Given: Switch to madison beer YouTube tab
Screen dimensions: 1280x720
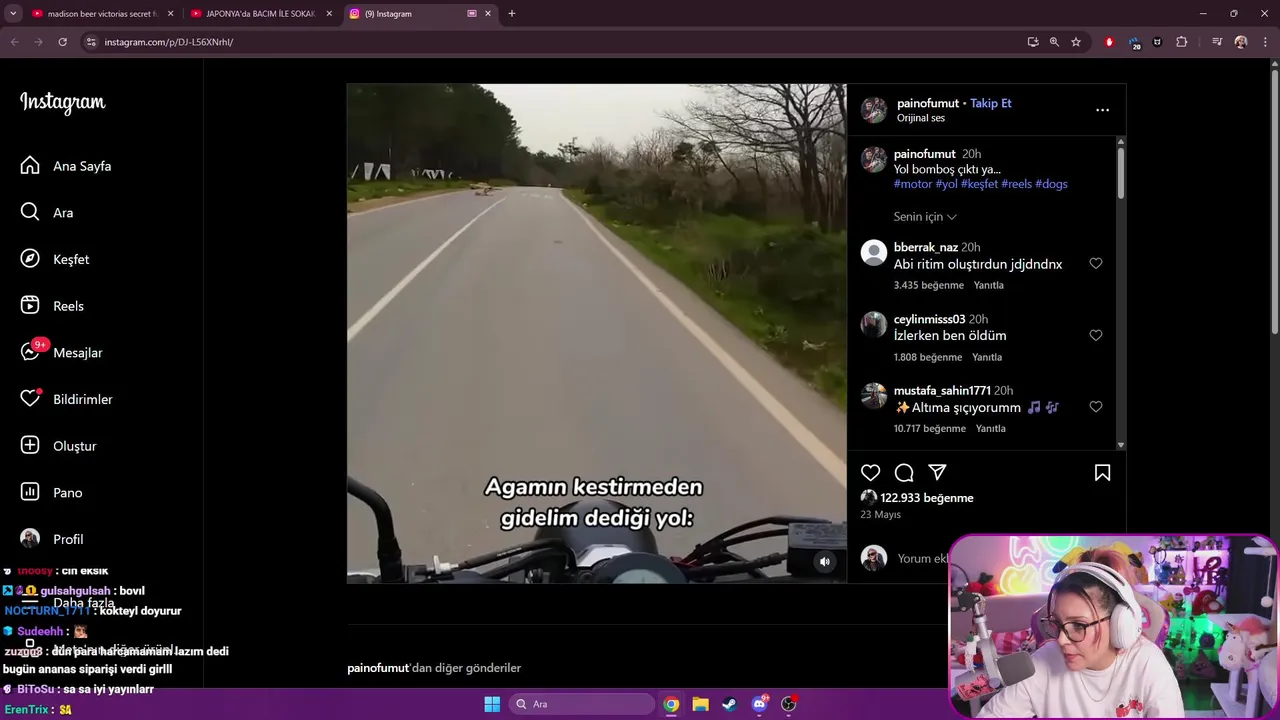Looking at the screenshot, I should click(x=103, y=14).
